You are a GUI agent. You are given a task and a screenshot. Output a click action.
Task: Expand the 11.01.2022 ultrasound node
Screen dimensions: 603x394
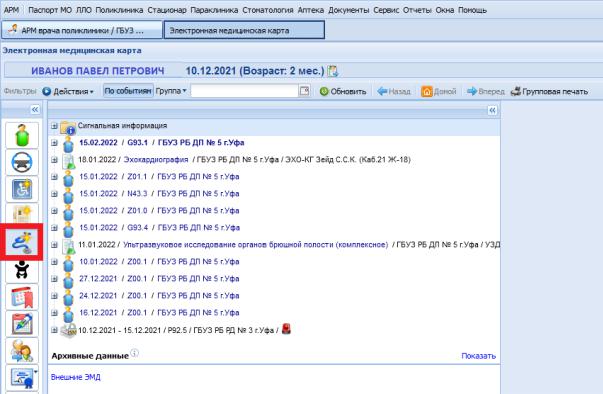pos(54,245)
